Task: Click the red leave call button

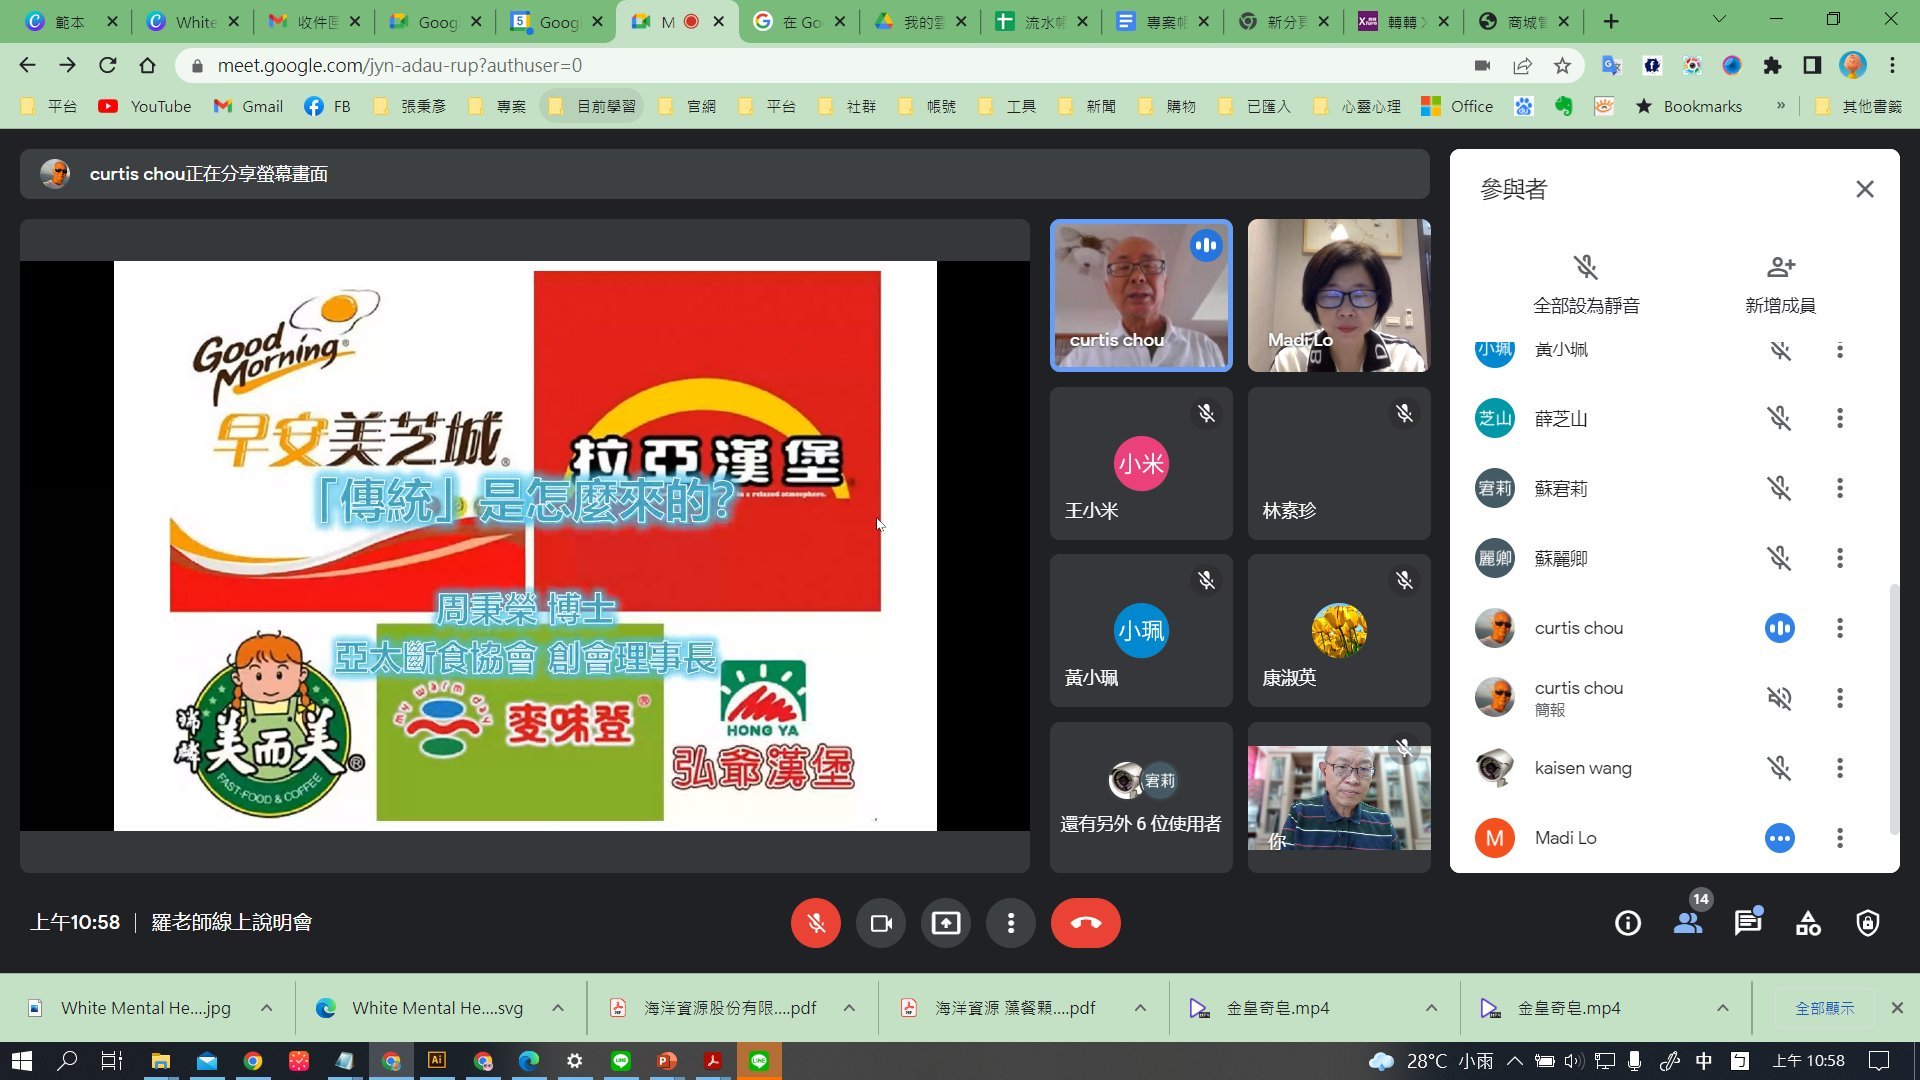Action: 1085,923
